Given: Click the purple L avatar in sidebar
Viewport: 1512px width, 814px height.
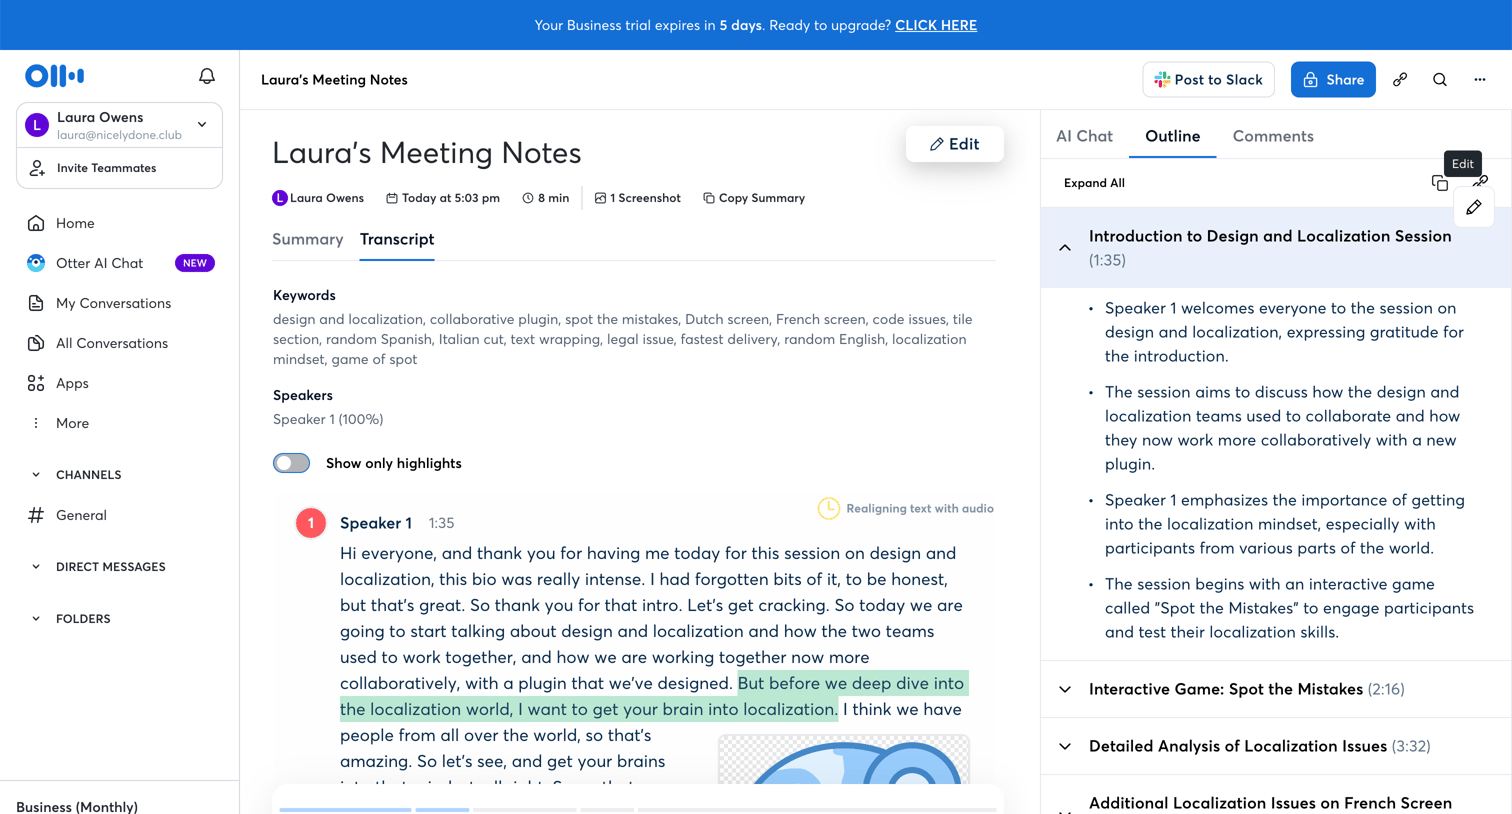Looking at the screenshot, I should (x=37, y=125).
